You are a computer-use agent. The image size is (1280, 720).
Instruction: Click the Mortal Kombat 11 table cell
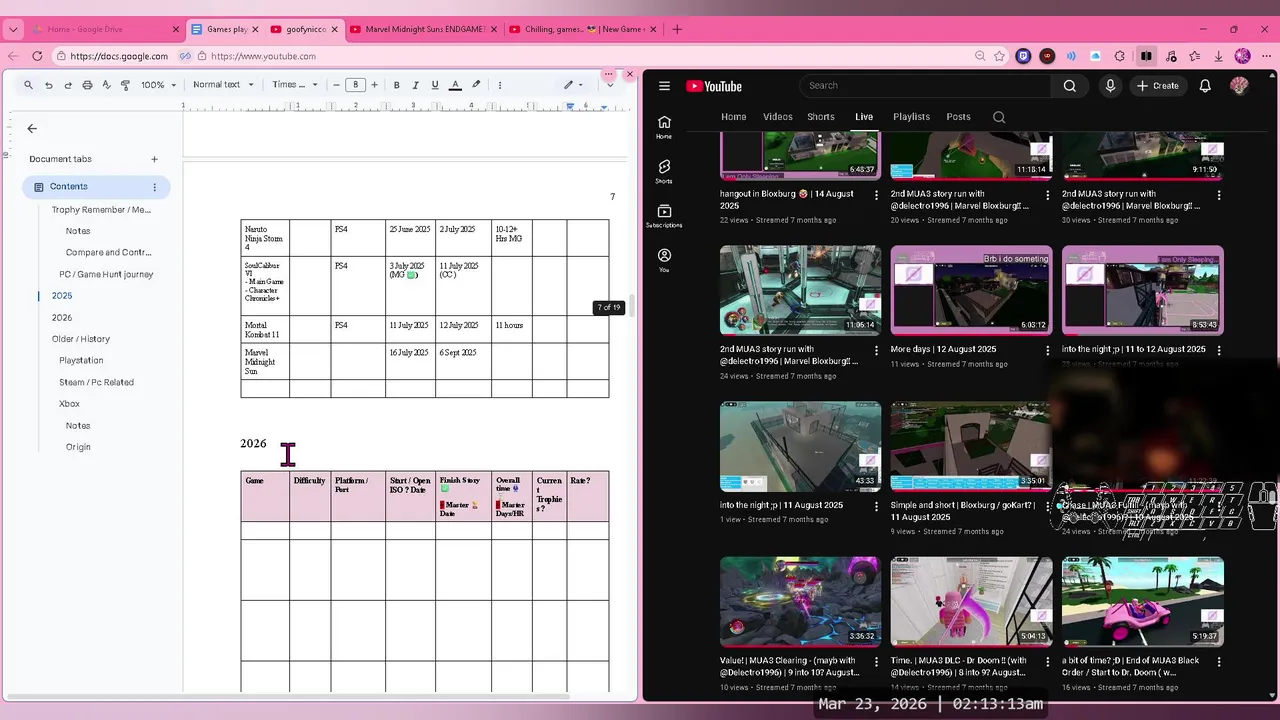click(x=265, y=329)
